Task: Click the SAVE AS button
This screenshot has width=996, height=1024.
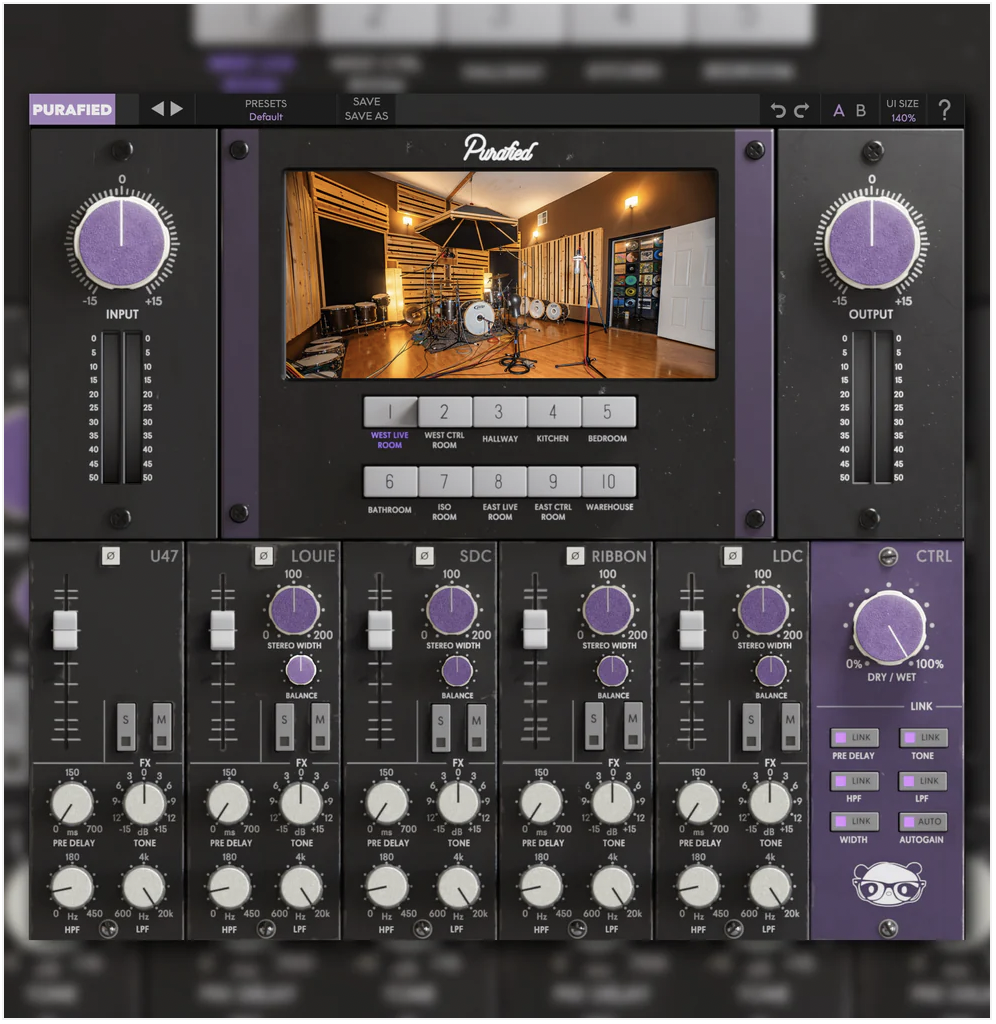Action: (366, 117)
